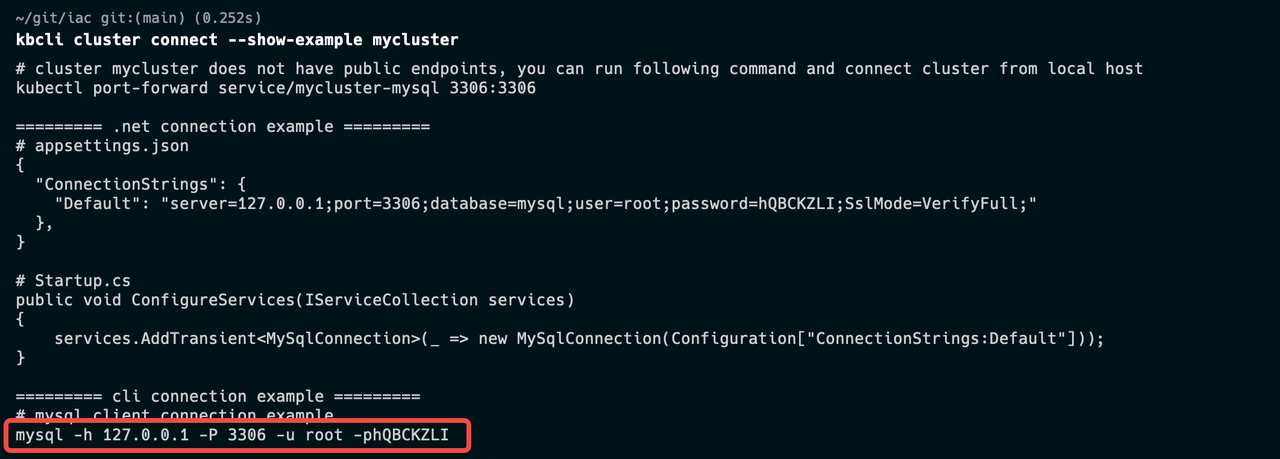
Task: Click the kbcli cluster connect command line
Action: (x=237, y=40)
